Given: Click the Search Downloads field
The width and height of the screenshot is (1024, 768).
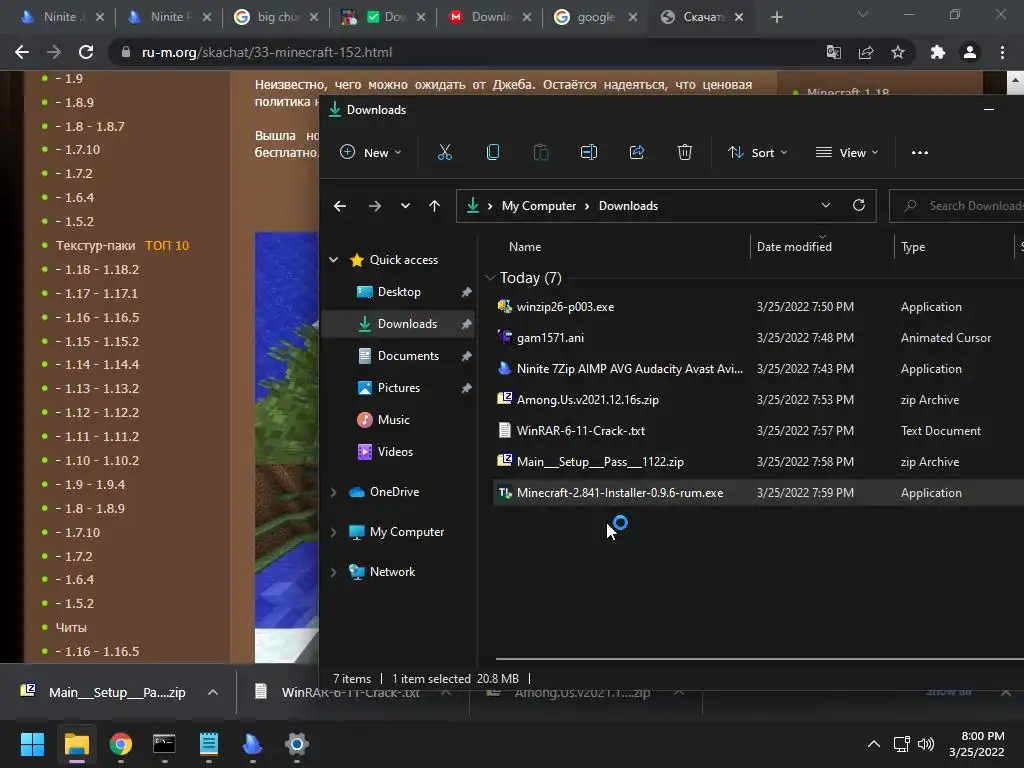Looking at the screenshot, I should point(957,206).
